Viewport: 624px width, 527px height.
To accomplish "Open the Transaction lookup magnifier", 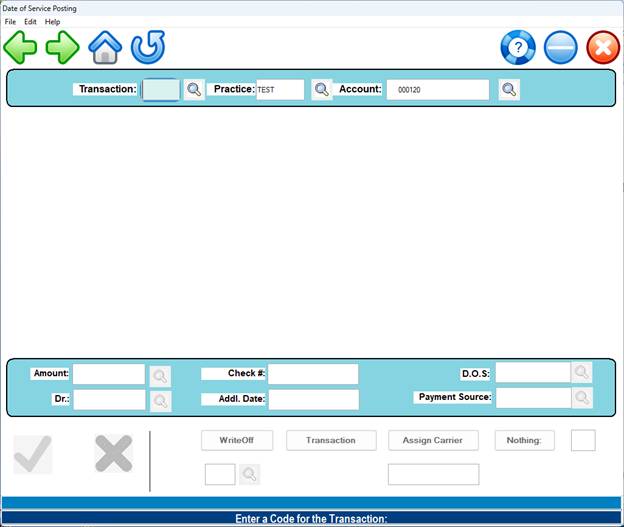I will pos(194,90).
